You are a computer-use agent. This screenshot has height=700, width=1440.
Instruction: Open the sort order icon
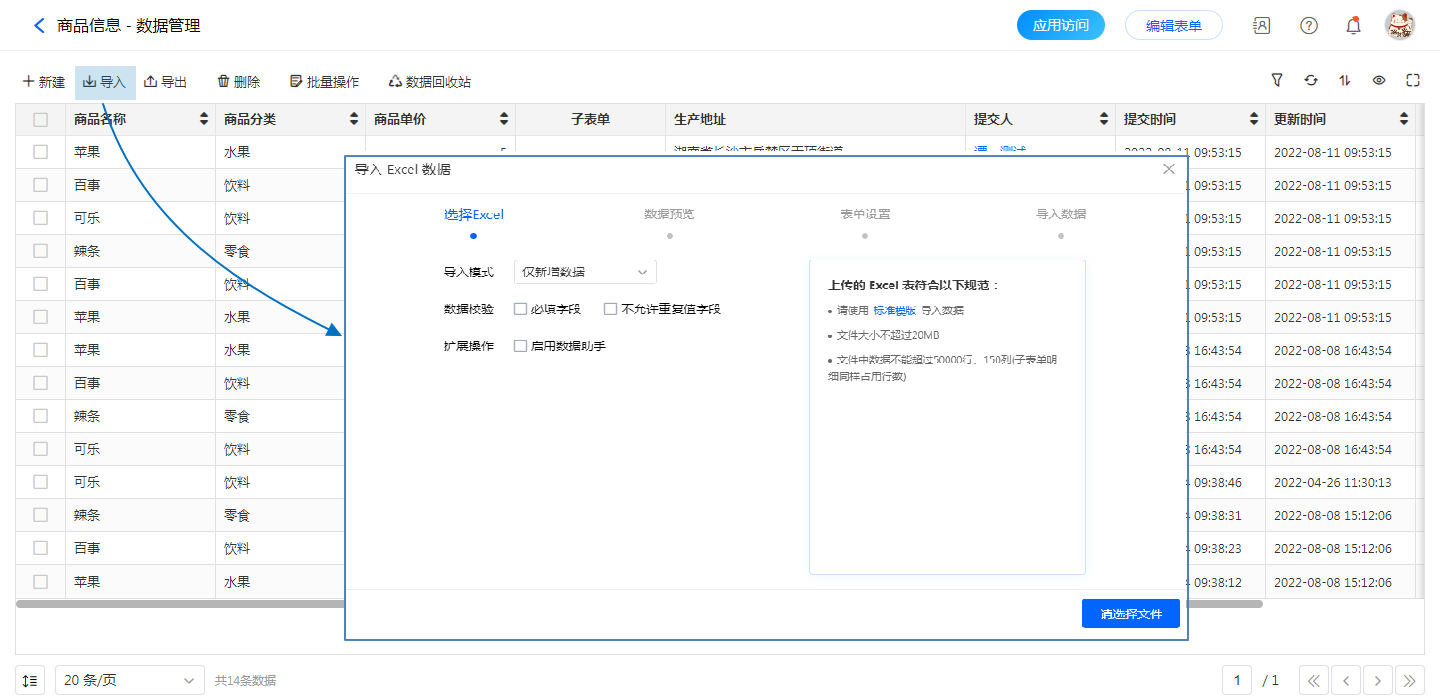coord(1345,81)
